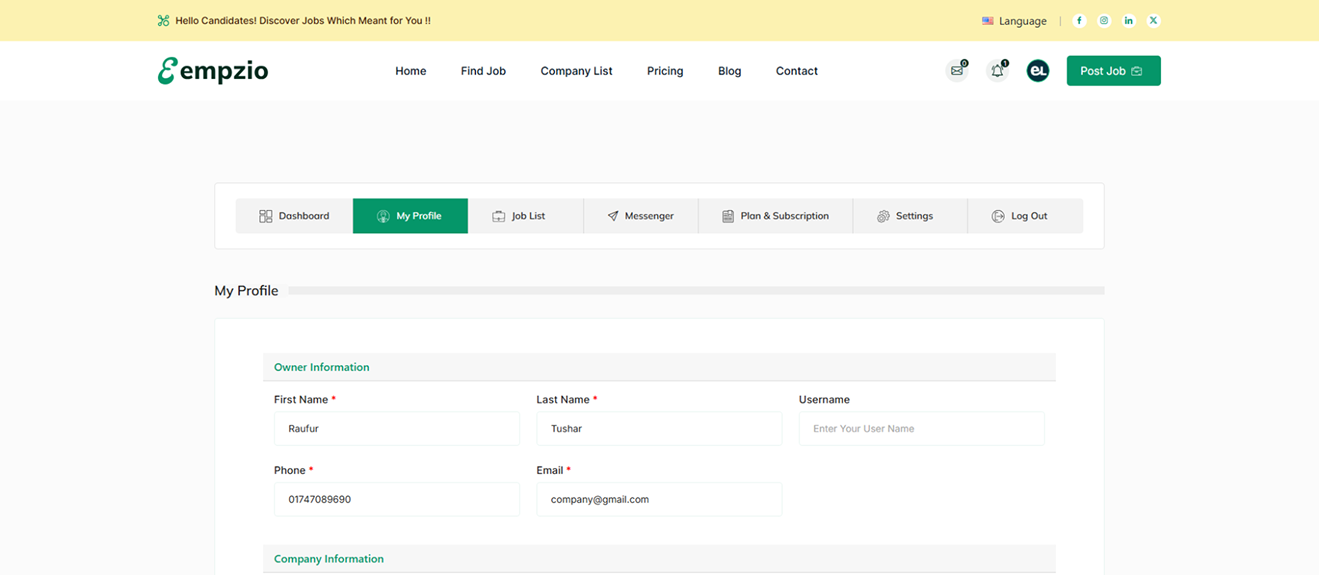
Task: Go to Home in navigation
Action: point(411,71)
